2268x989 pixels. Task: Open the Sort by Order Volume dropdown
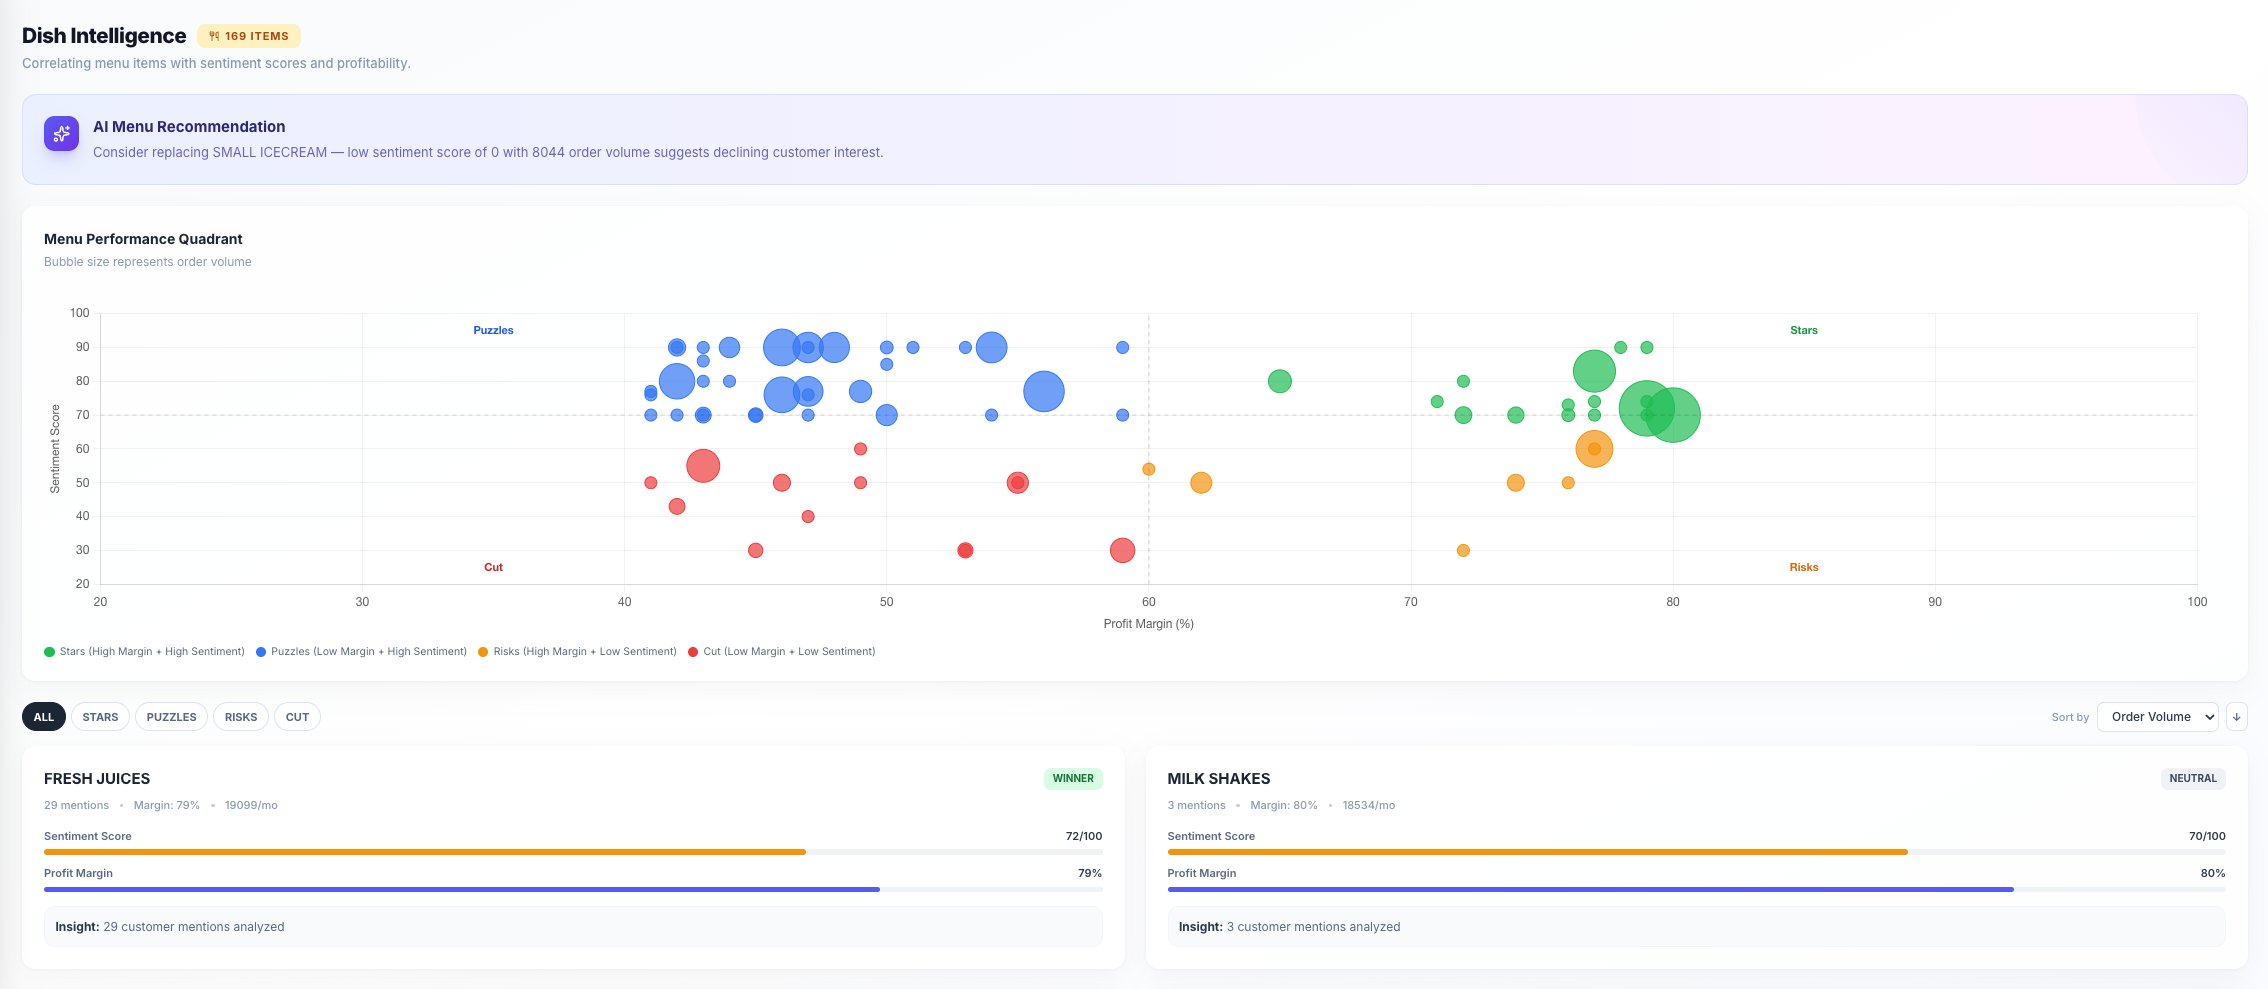click(x=2158, y=716)
